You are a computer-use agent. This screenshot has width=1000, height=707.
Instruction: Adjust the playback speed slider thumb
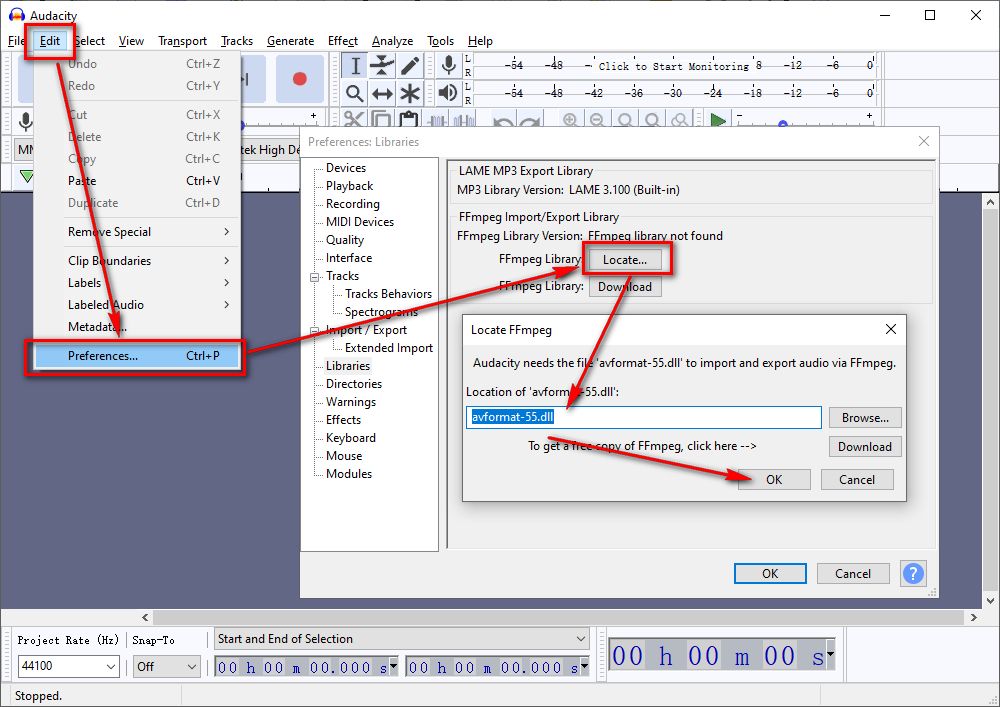783,125
